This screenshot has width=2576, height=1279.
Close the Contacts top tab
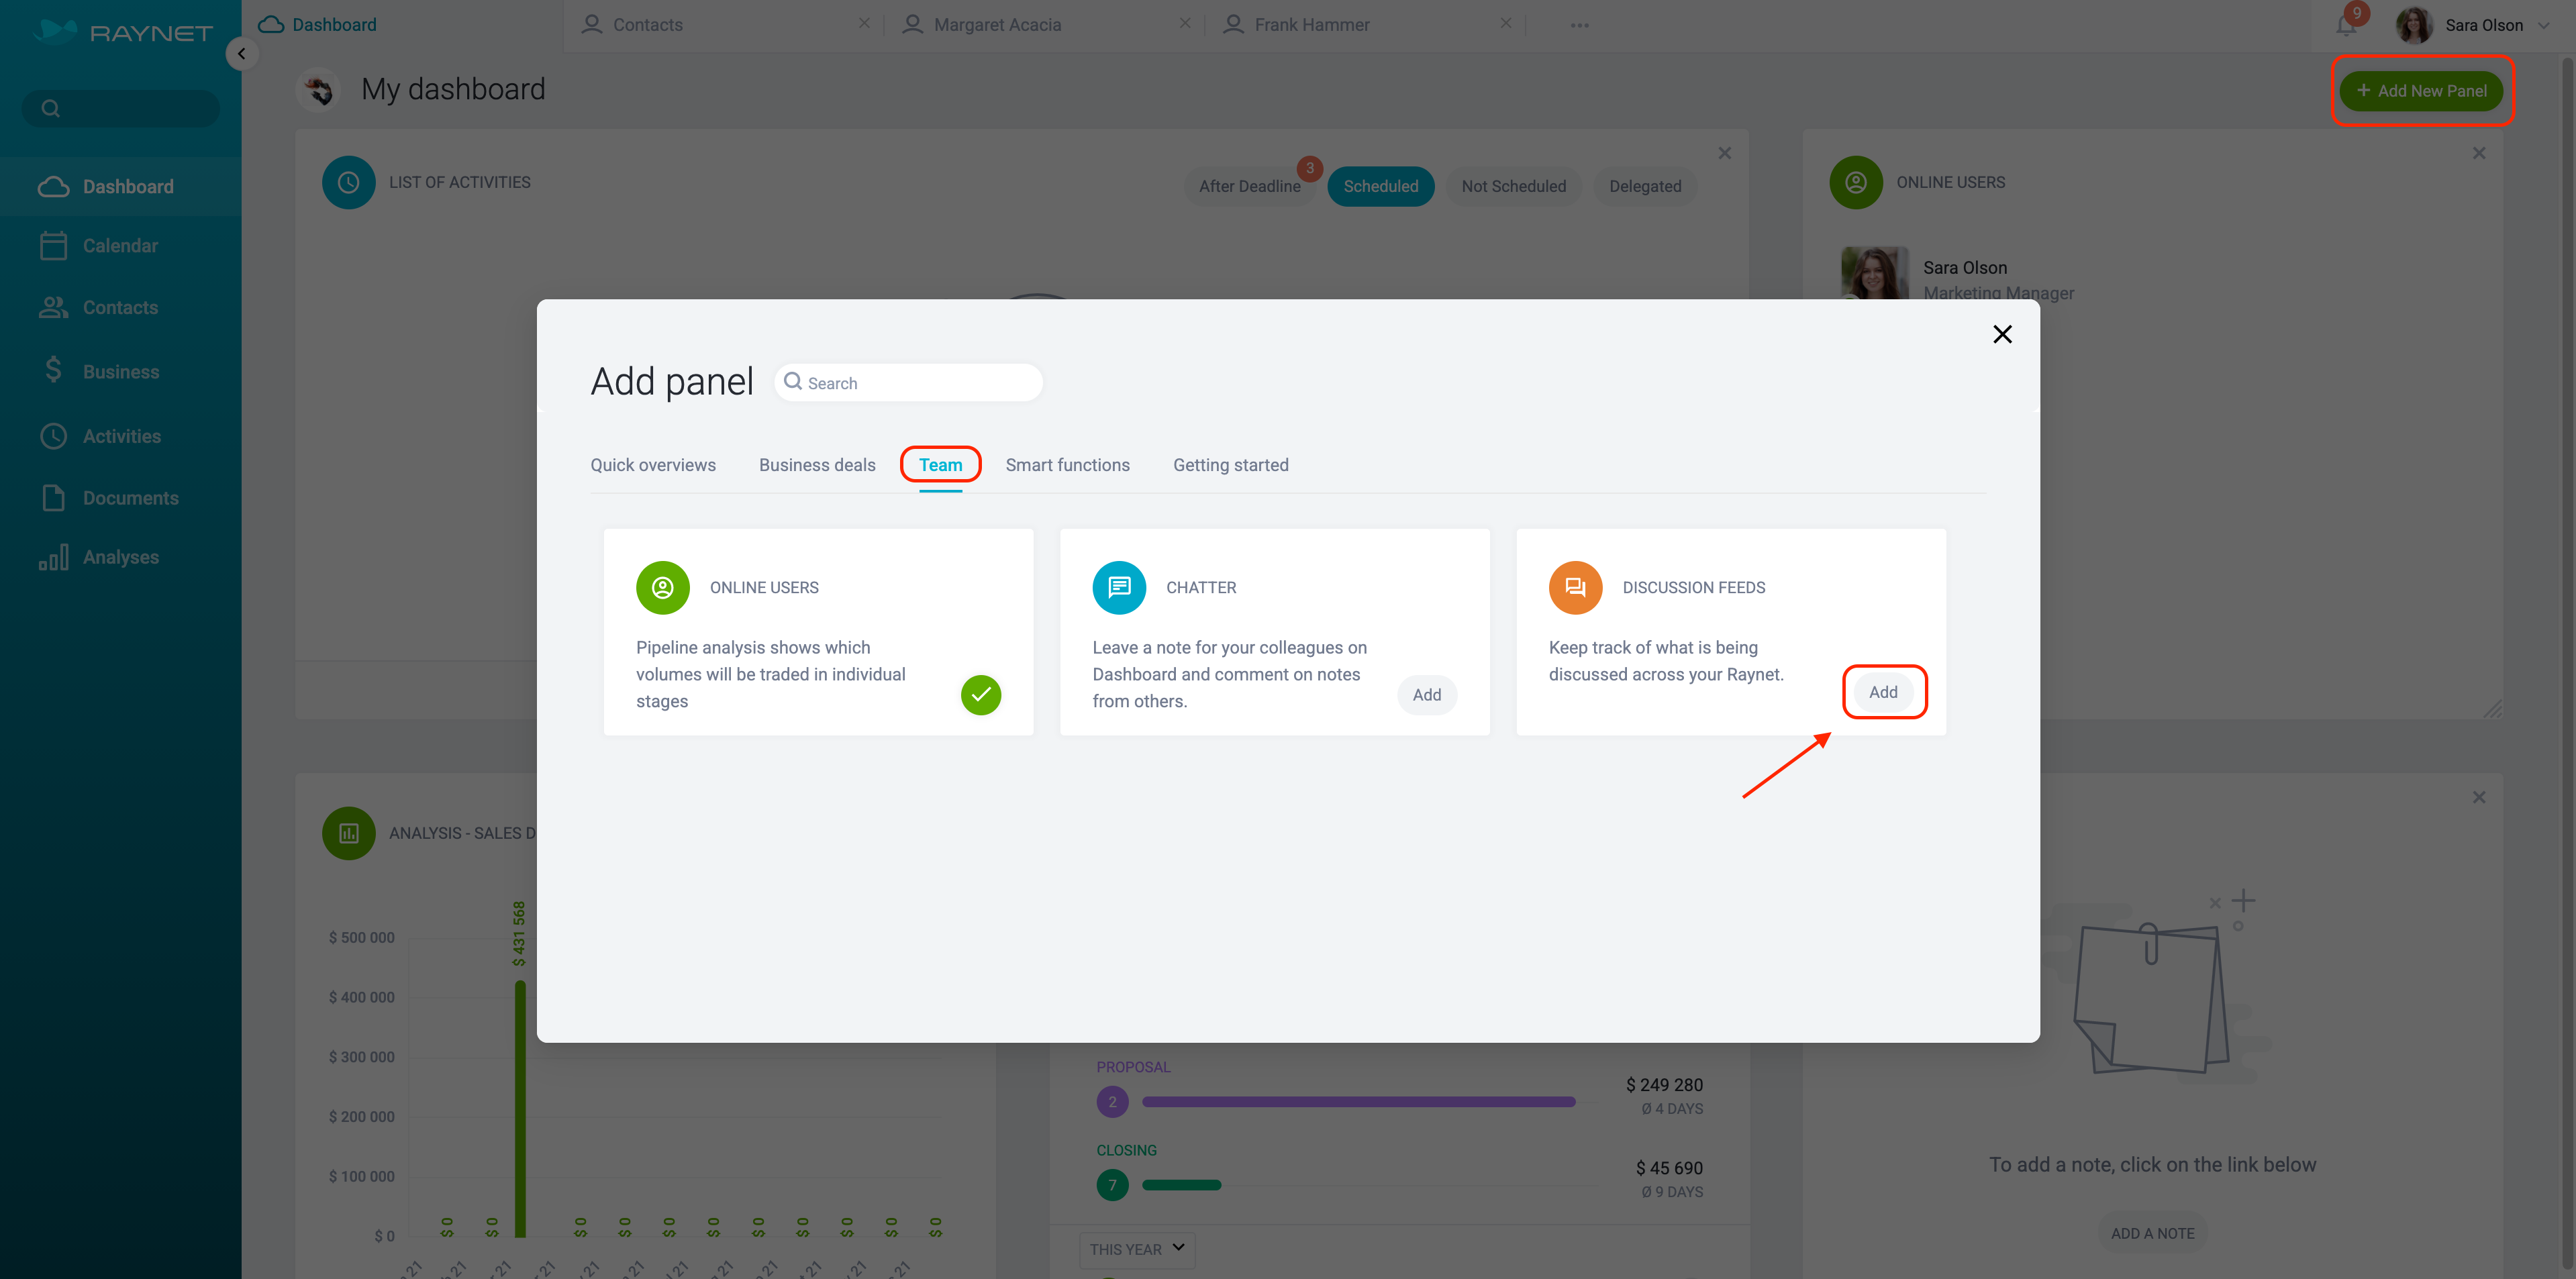864,24
